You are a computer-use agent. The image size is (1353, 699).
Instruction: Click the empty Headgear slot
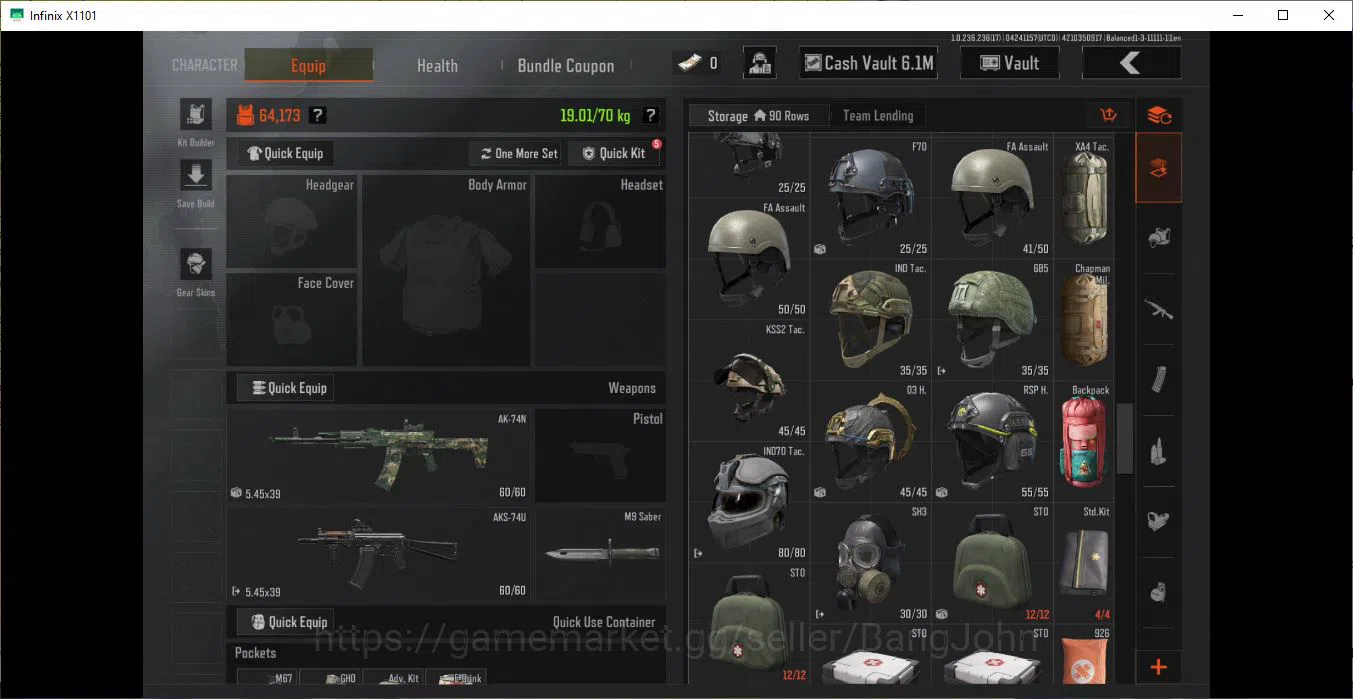click(x=292, y=221)
